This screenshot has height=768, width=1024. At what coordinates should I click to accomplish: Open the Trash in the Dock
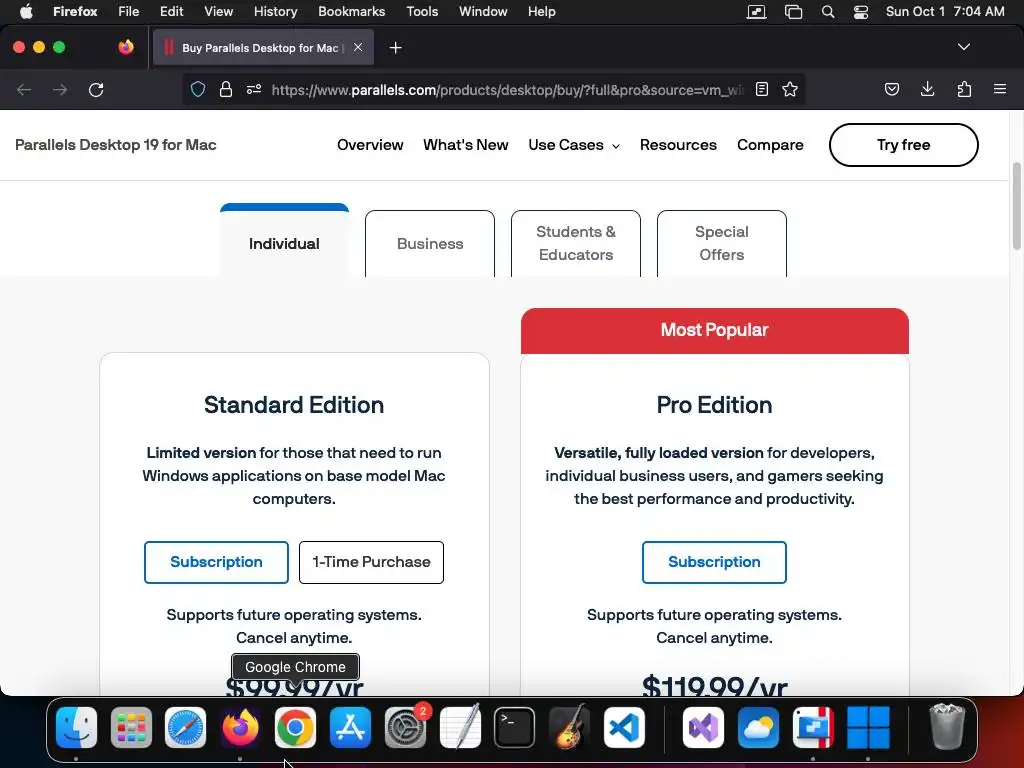coord(947,727)
